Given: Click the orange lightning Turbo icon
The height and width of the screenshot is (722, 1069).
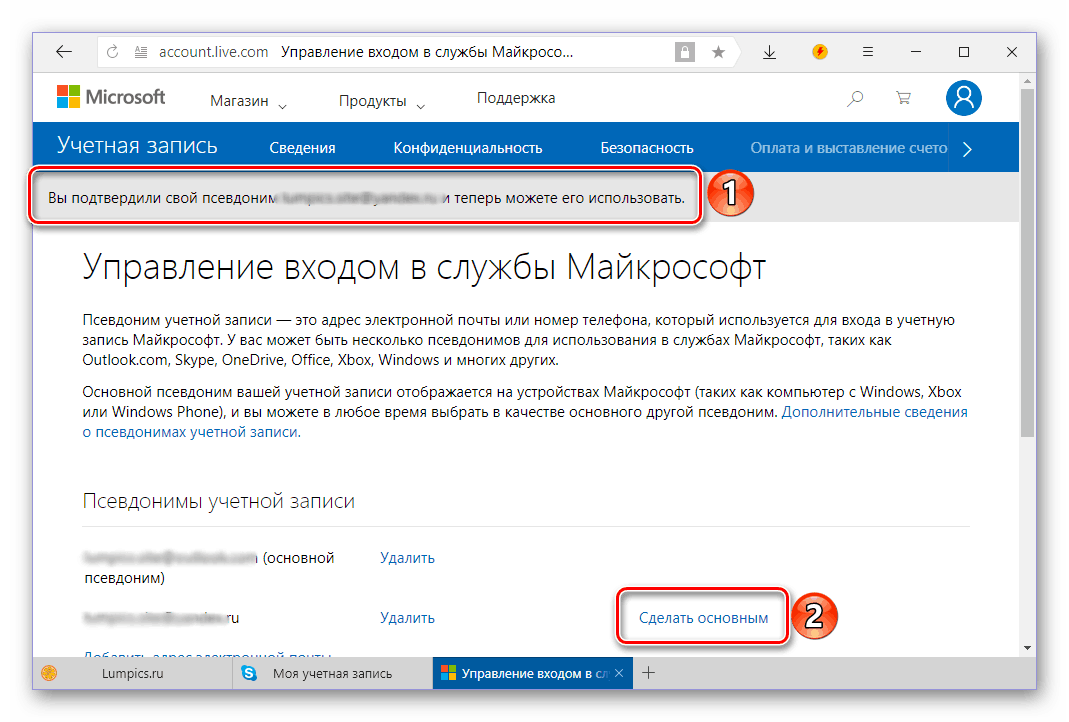Looking at the screenshot, I should click(x=820, y=52).
